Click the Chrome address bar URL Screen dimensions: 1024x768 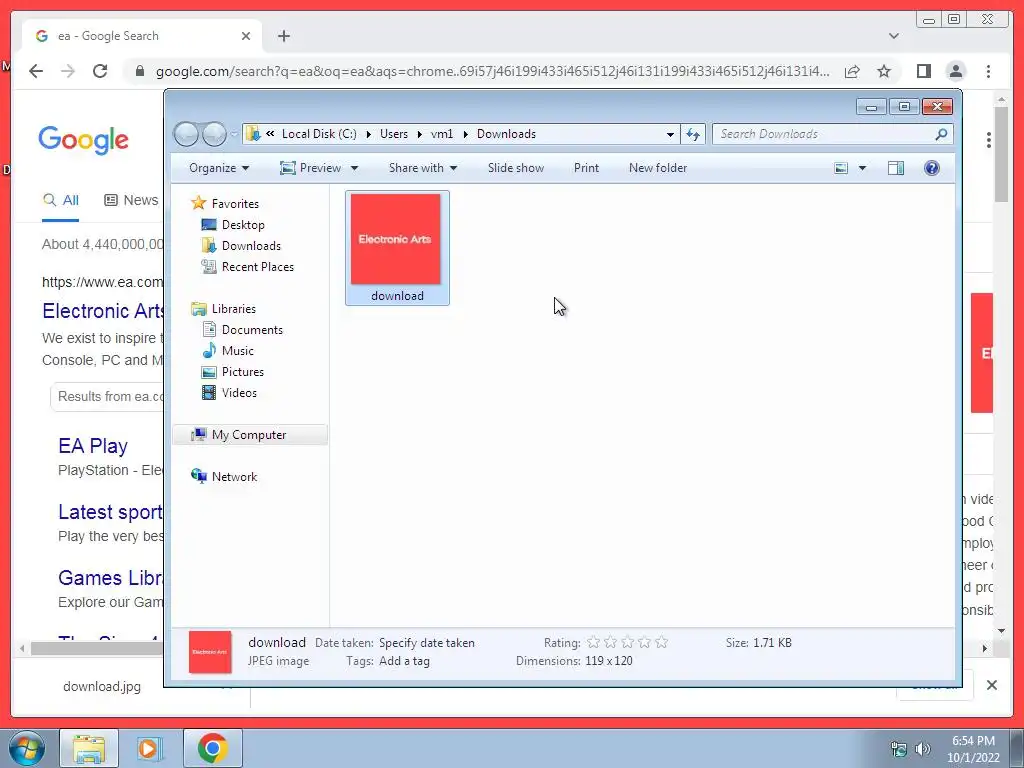[493, 71]
